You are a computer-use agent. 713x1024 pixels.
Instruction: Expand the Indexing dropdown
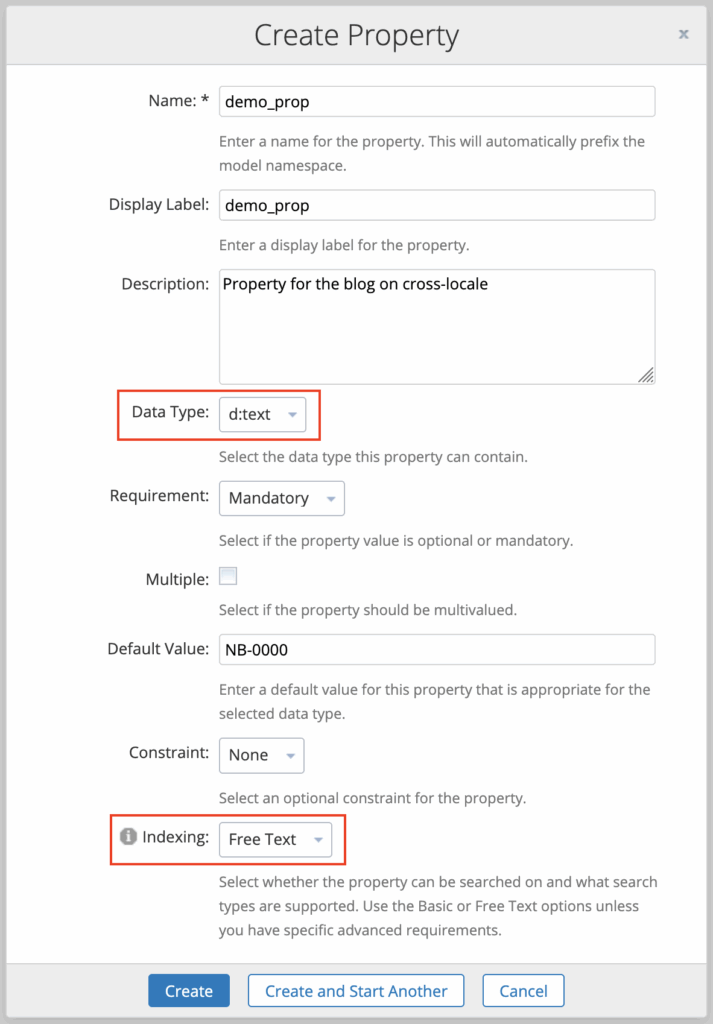(275, 839)
